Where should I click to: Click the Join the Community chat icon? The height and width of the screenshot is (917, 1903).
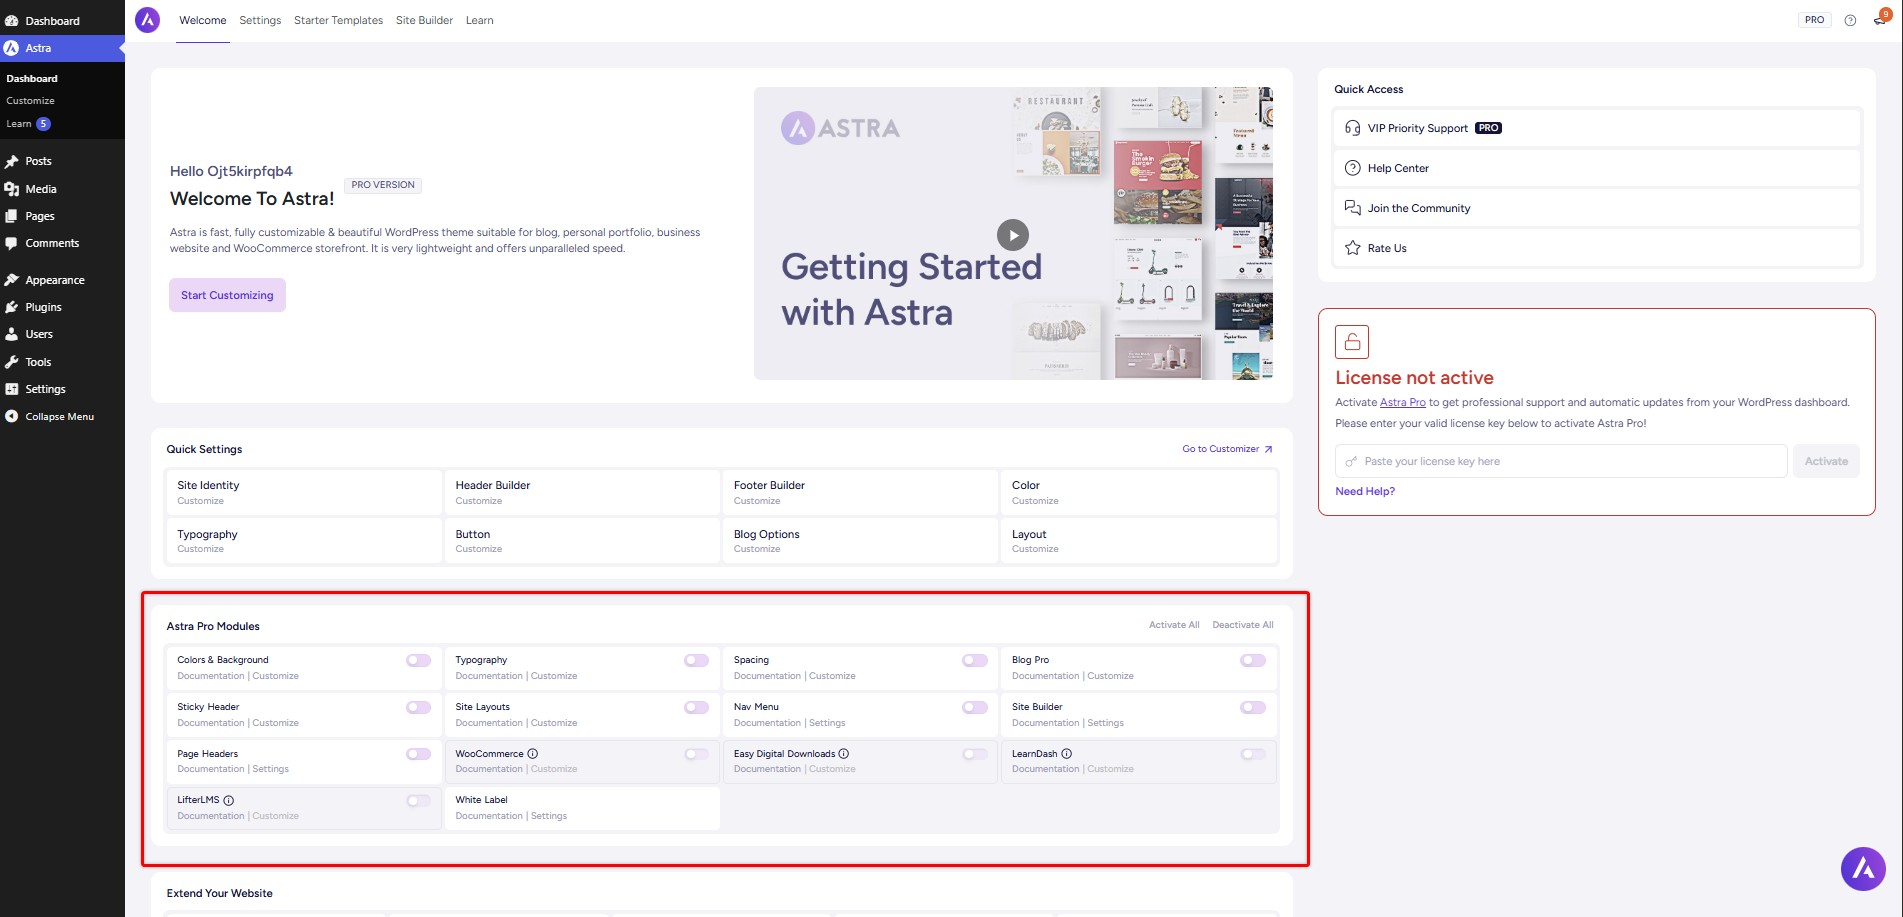pyautogui.click(x=1352, y=208)
